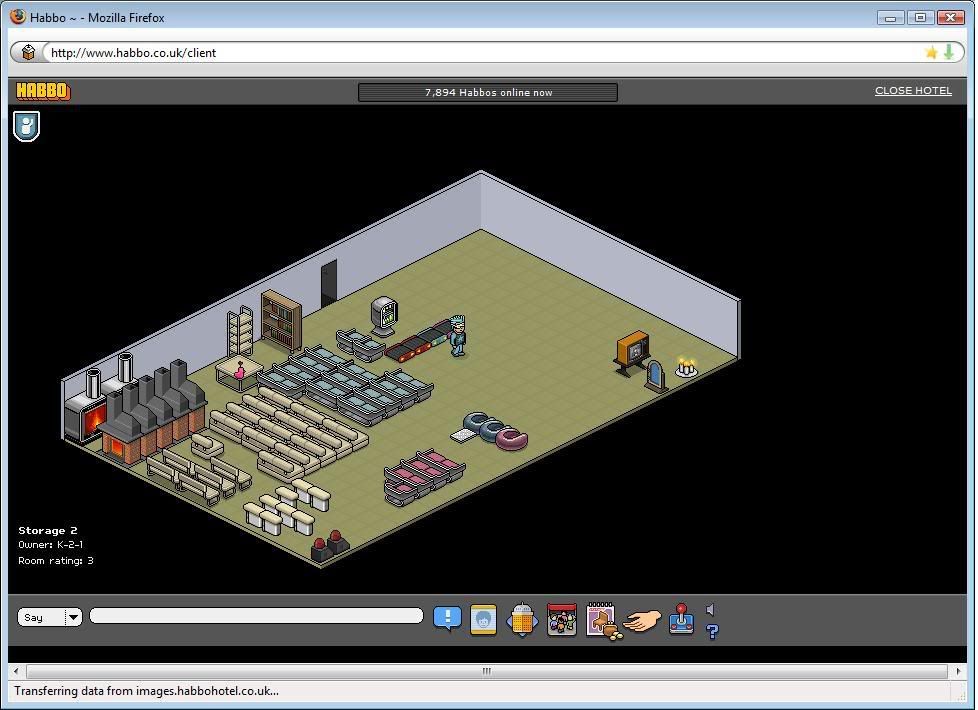Open the Habbo avatar portrait icon
This screenshot has width=978, height=710.
[483, 619]
